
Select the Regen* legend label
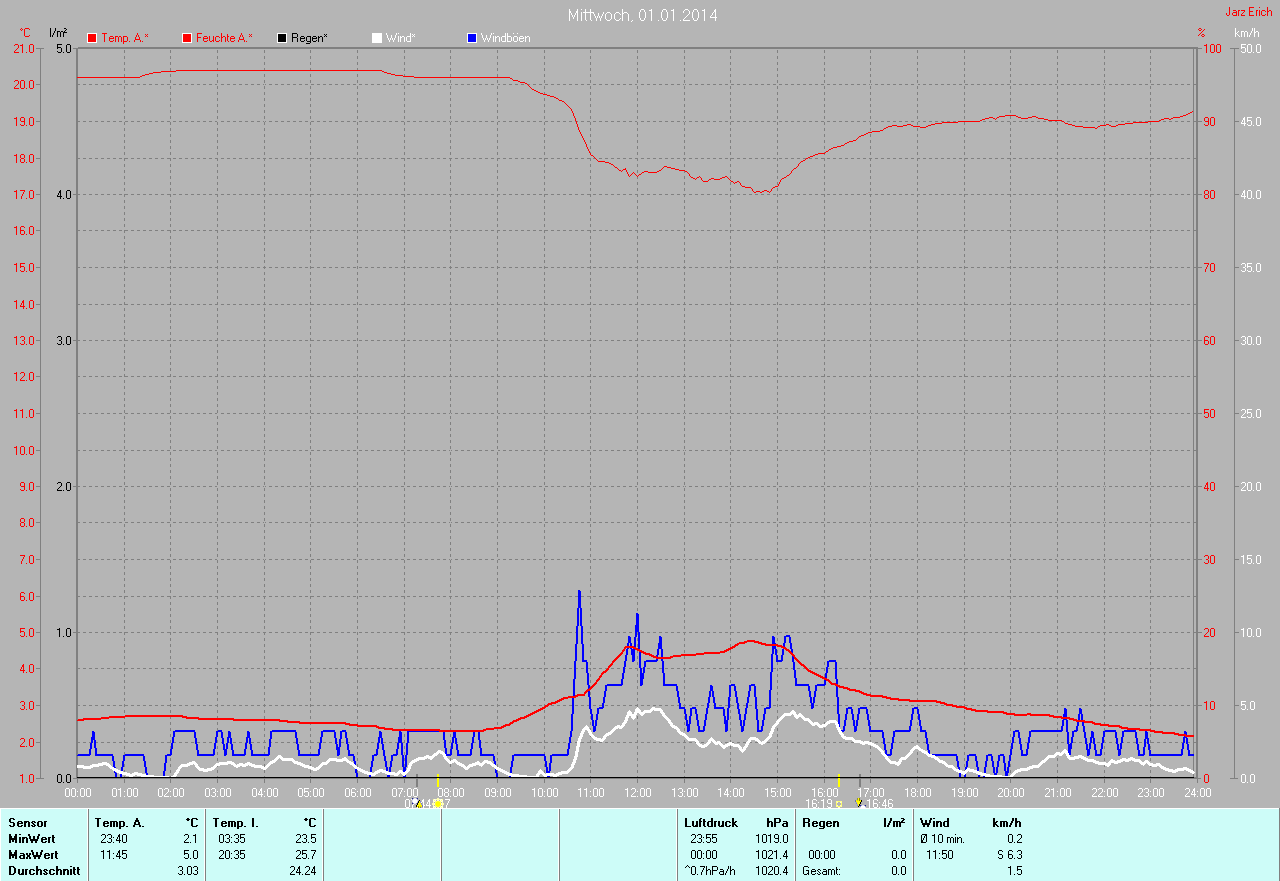pyautogui.click(x=310, y=38)
